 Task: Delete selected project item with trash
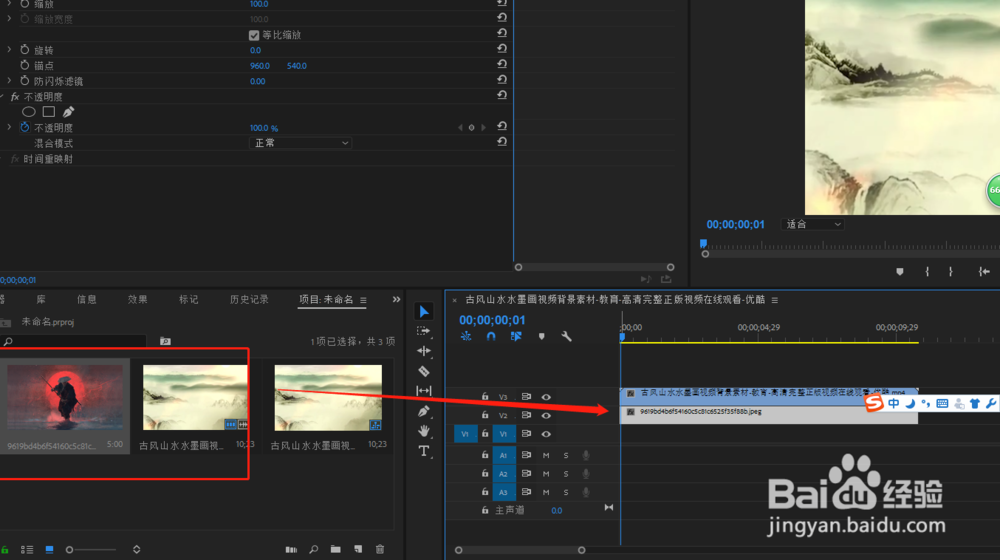pos(380,549)
